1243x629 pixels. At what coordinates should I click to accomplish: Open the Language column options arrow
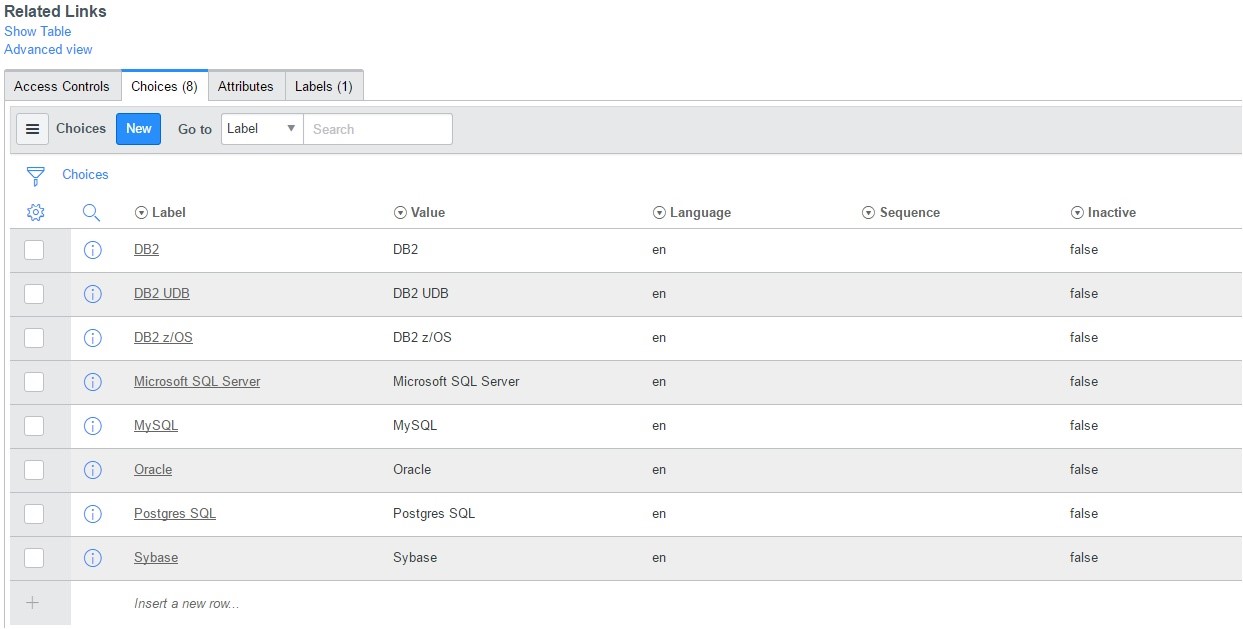tap(659, 213)
